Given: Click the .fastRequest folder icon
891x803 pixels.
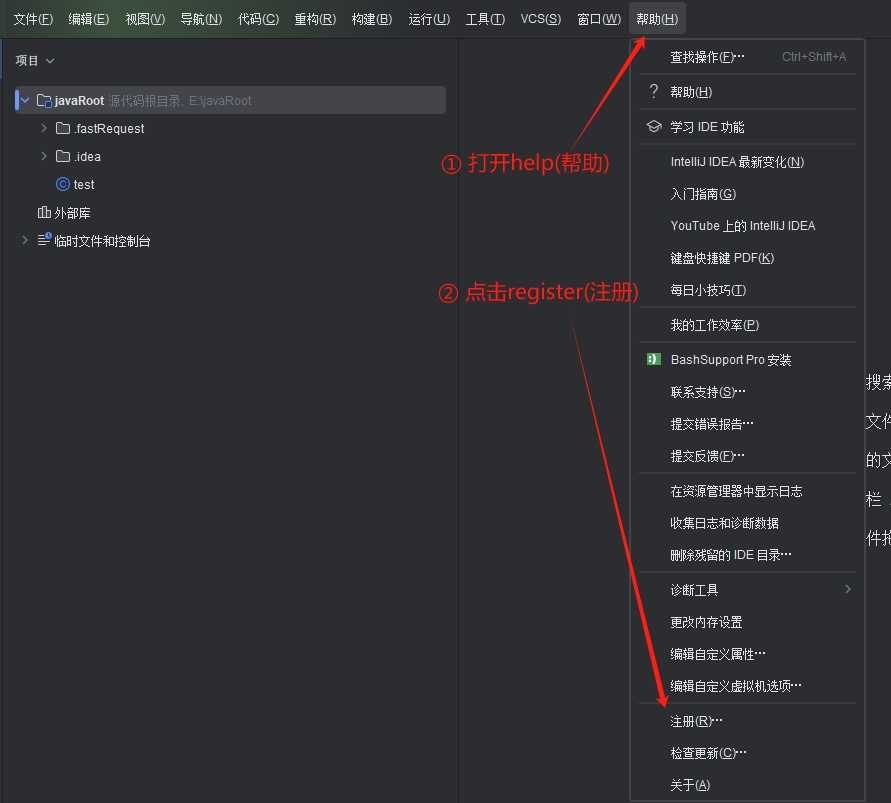Looking at the screenshot, I should 63,128.
